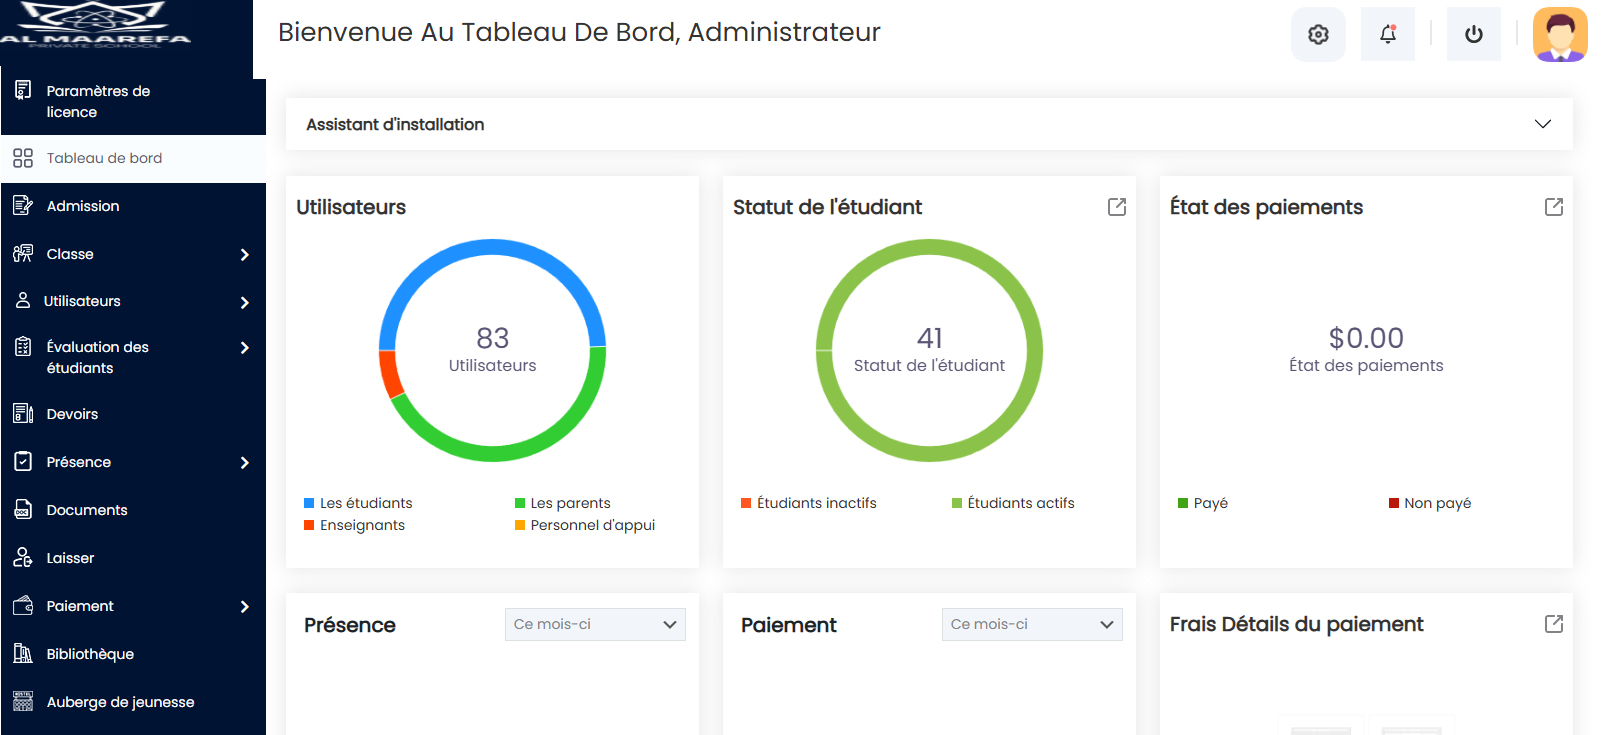Viewport: 1609px width, 735px height.
Task: Open Paiement period dropdown Ce mois-ci
Action: 1032,624
